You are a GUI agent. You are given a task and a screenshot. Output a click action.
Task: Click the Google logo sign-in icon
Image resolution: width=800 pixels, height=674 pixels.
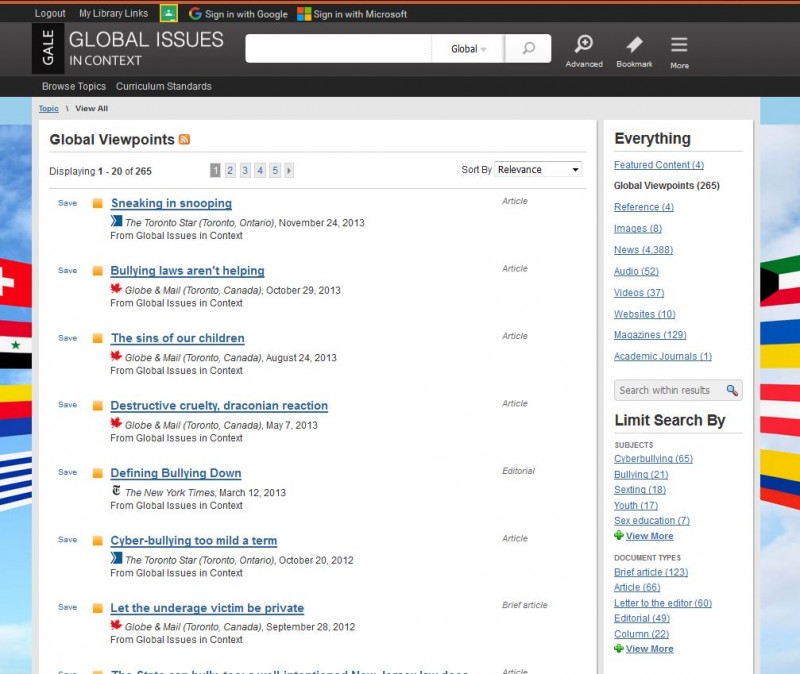point(195,14)
